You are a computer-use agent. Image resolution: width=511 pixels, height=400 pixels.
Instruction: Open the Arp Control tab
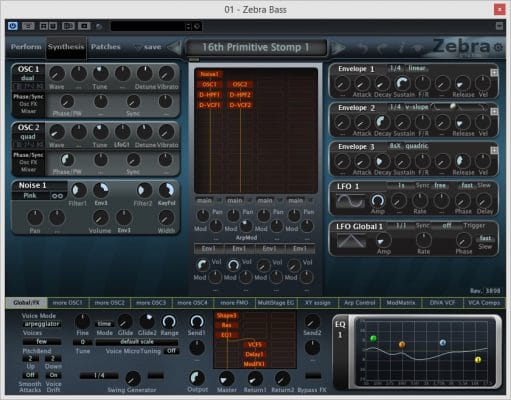pos(359,303)
